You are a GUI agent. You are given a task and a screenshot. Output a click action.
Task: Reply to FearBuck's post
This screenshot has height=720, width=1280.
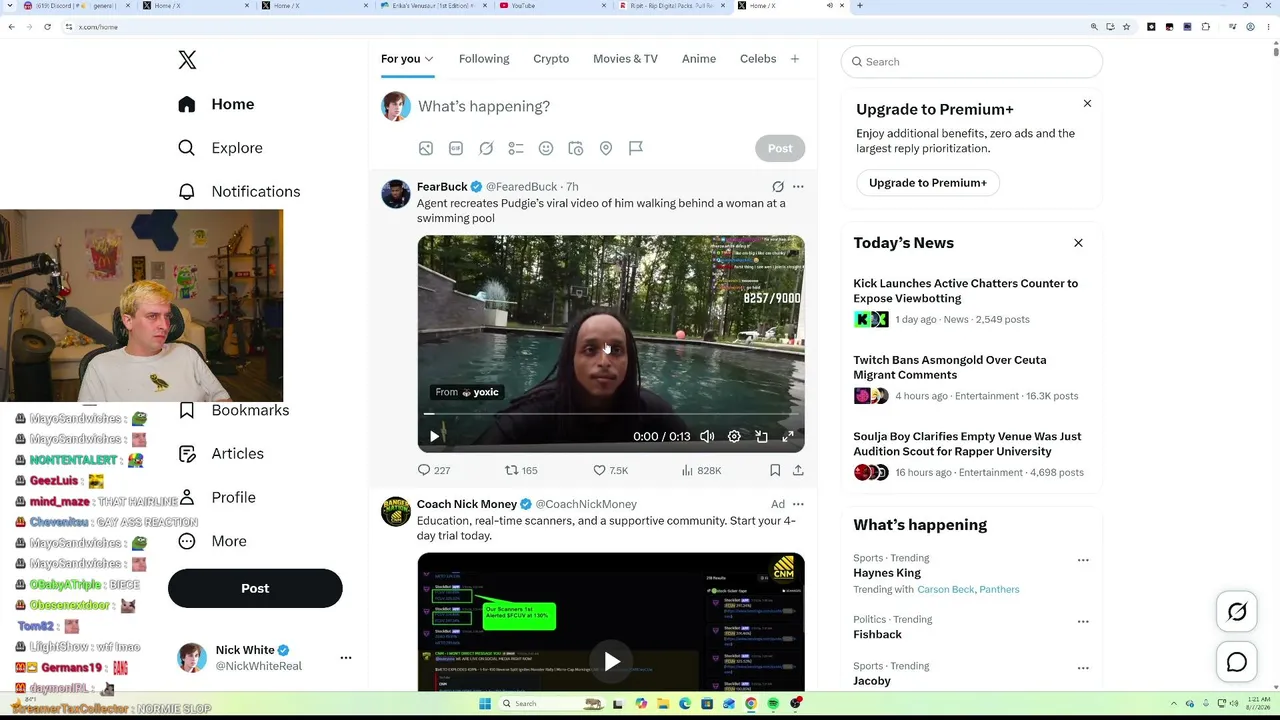(434, 470)
